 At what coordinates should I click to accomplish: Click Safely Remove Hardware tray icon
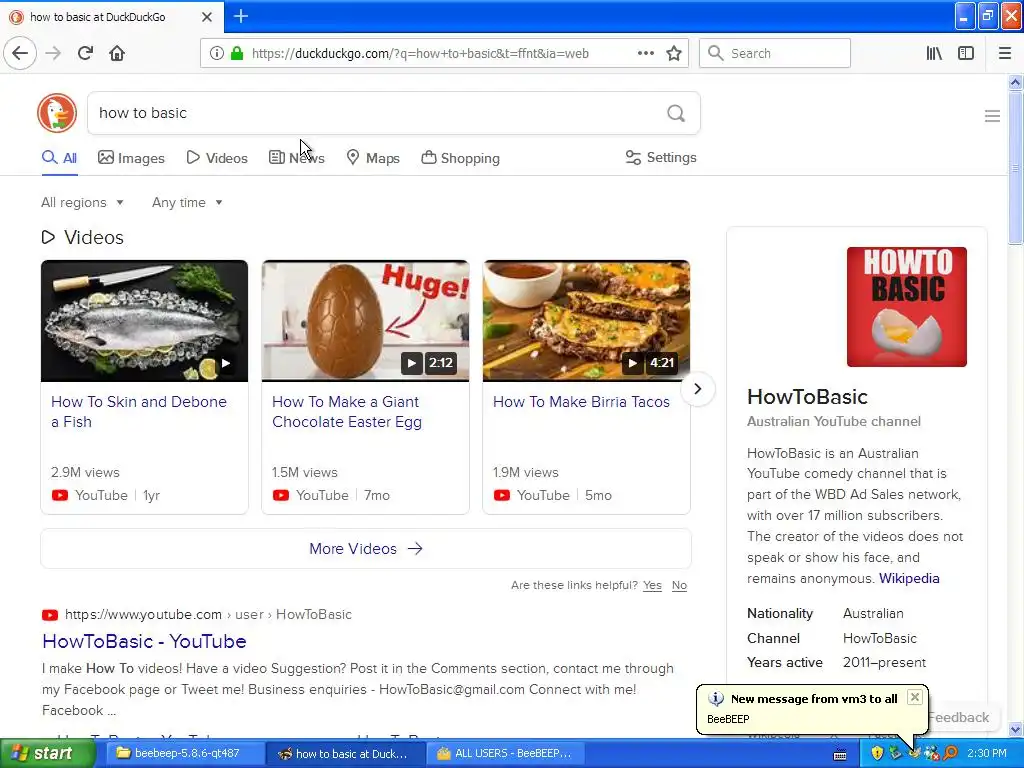[895, 753]
